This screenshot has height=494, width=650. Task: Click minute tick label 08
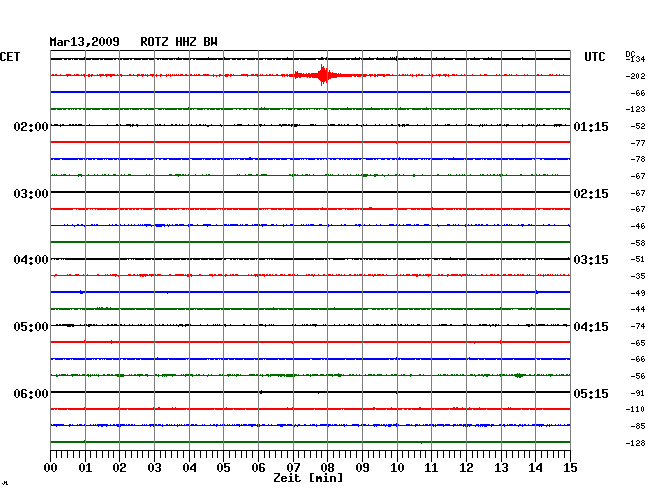coord(327,468)
